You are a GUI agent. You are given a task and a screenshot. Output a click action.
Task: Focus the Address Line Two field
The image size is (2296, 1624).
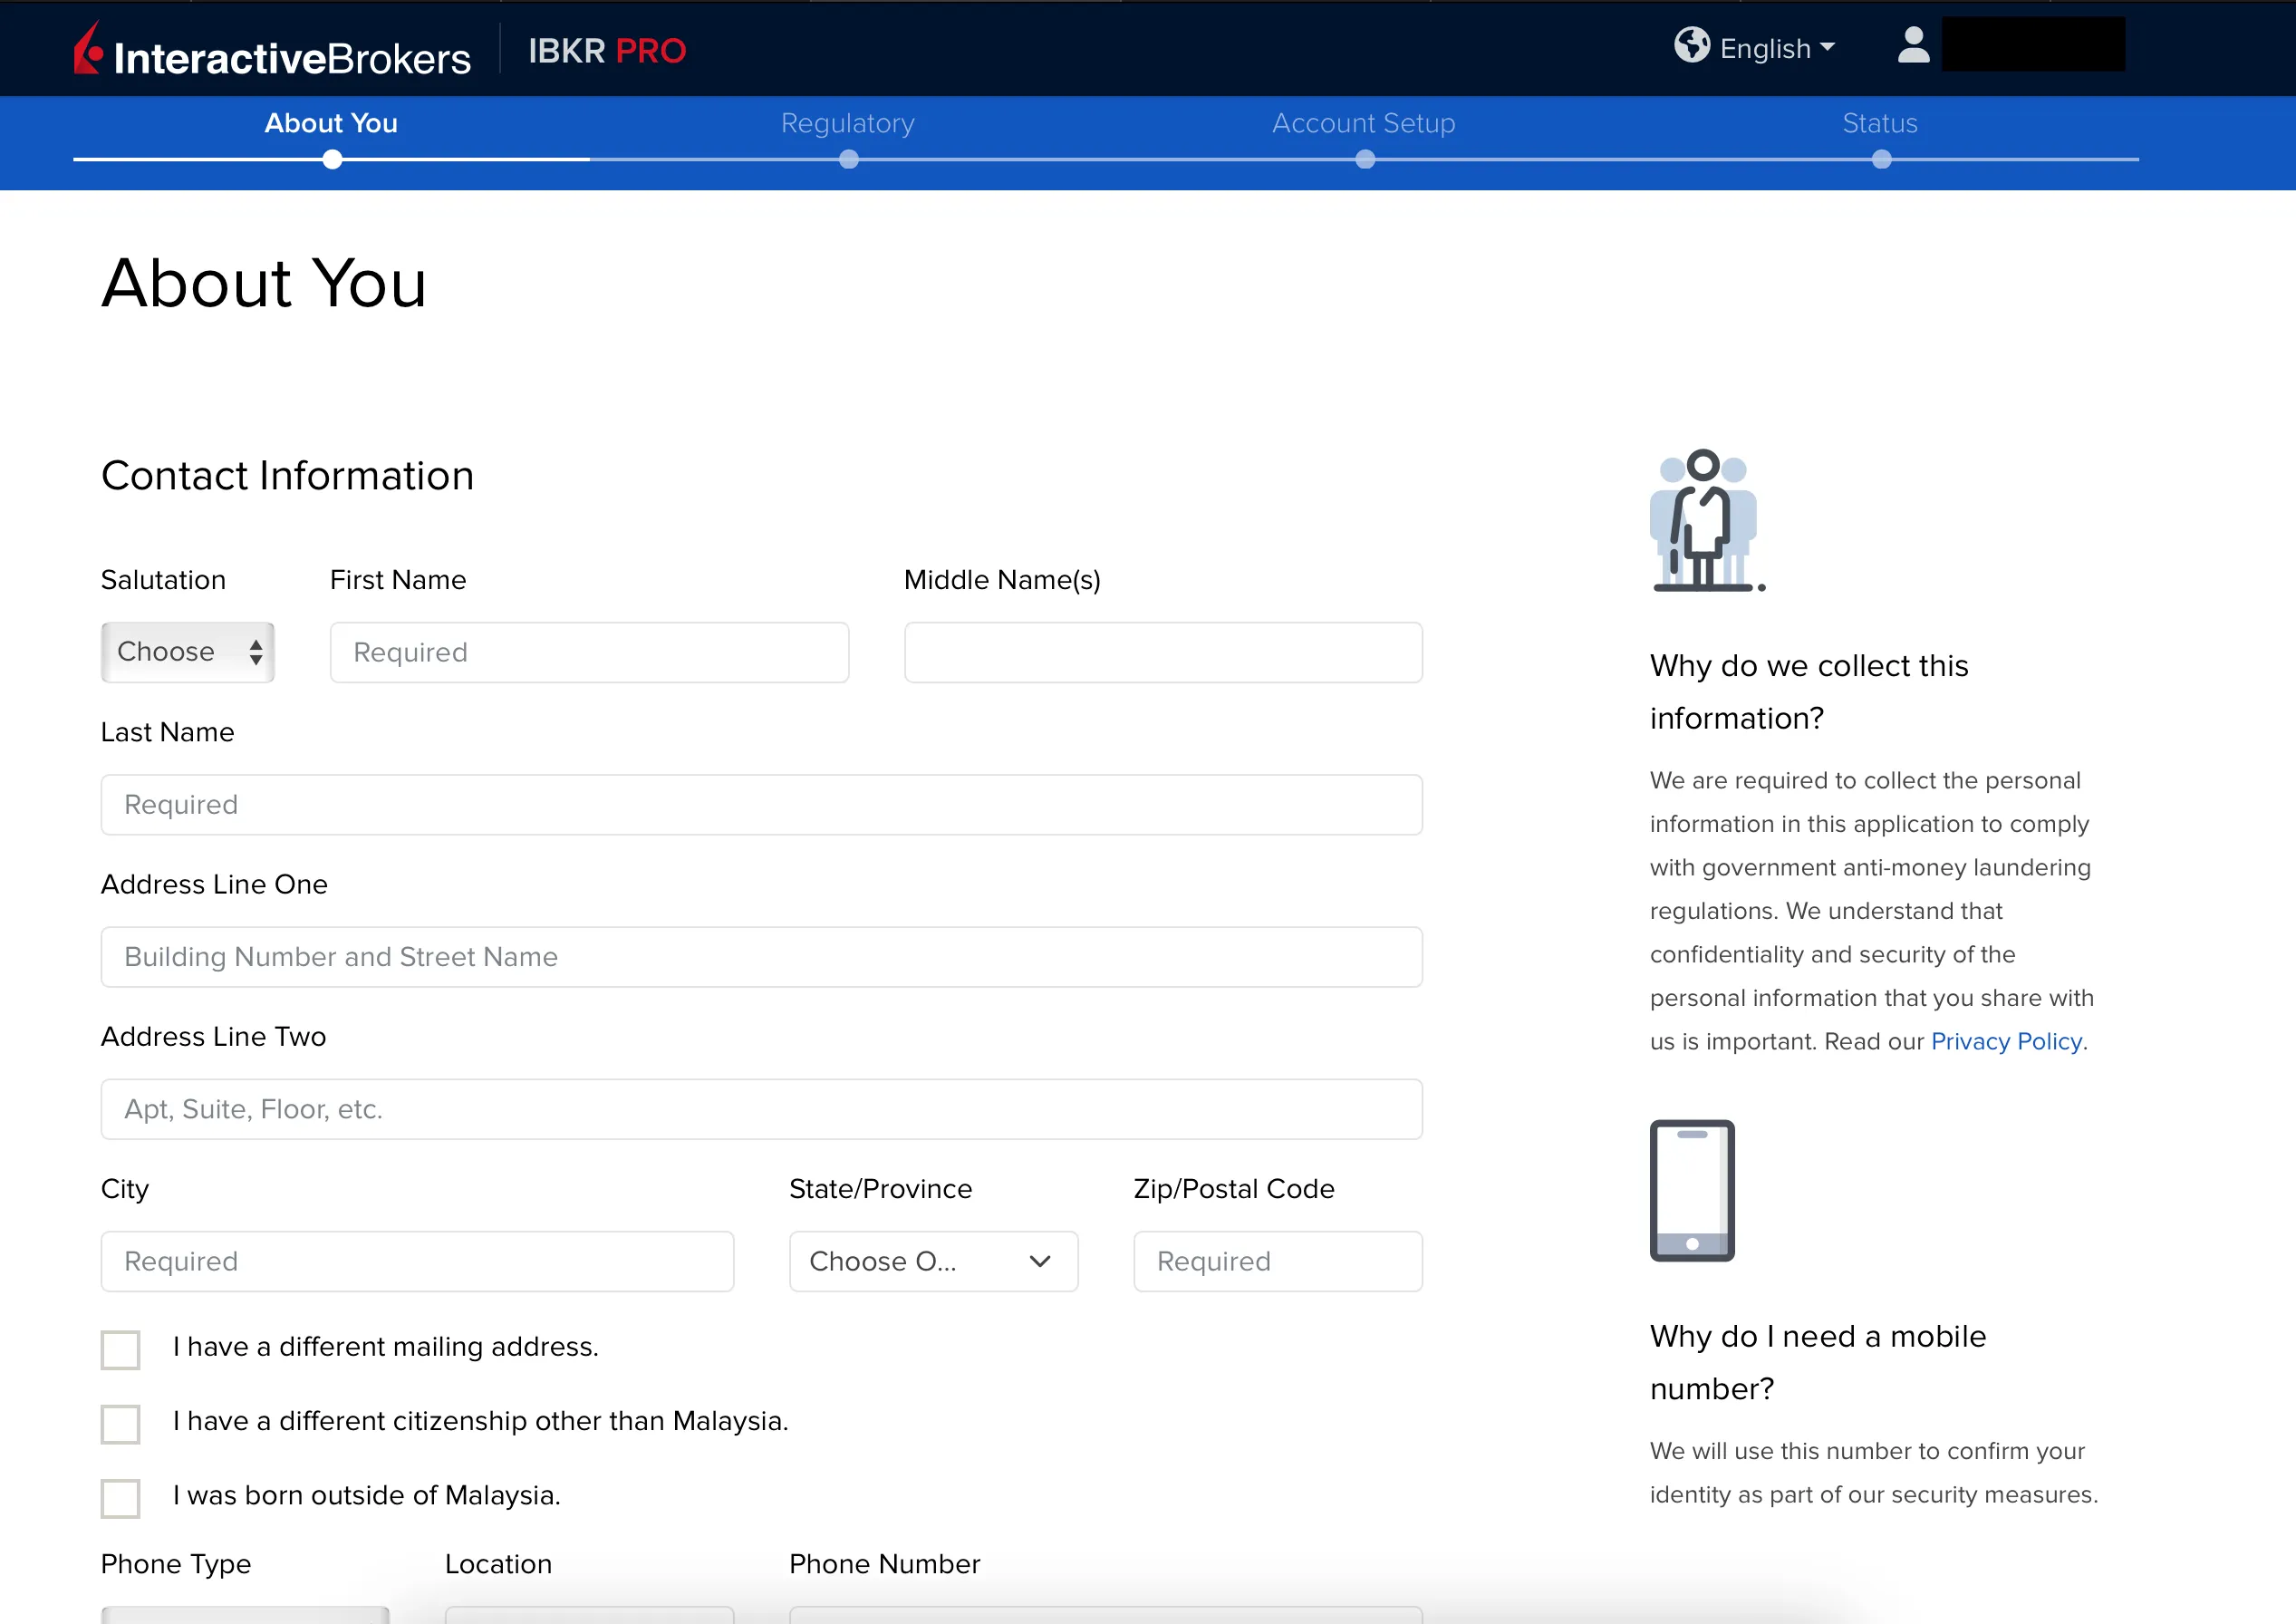tap(761, 1109)
